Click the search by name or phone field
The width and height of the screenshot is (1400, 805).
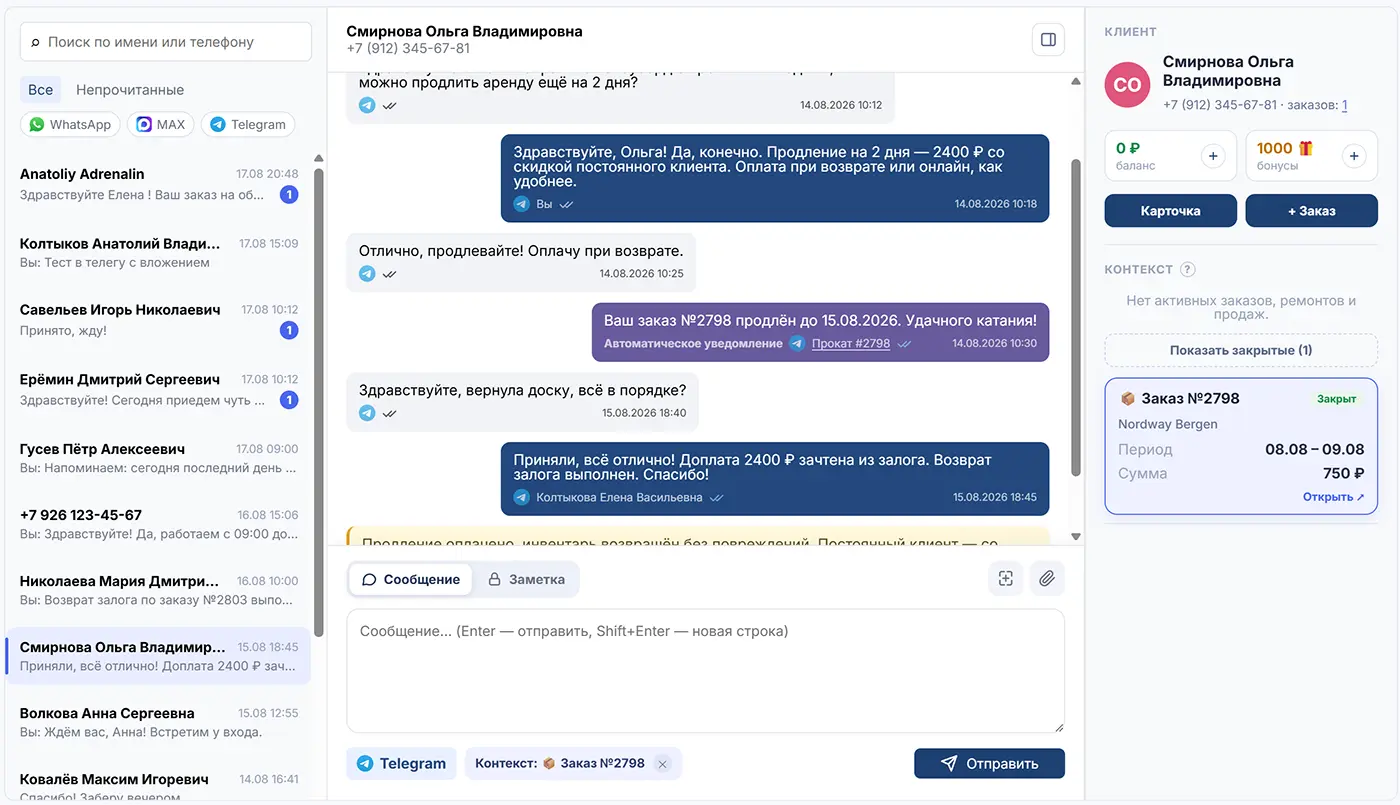(166, 42)
